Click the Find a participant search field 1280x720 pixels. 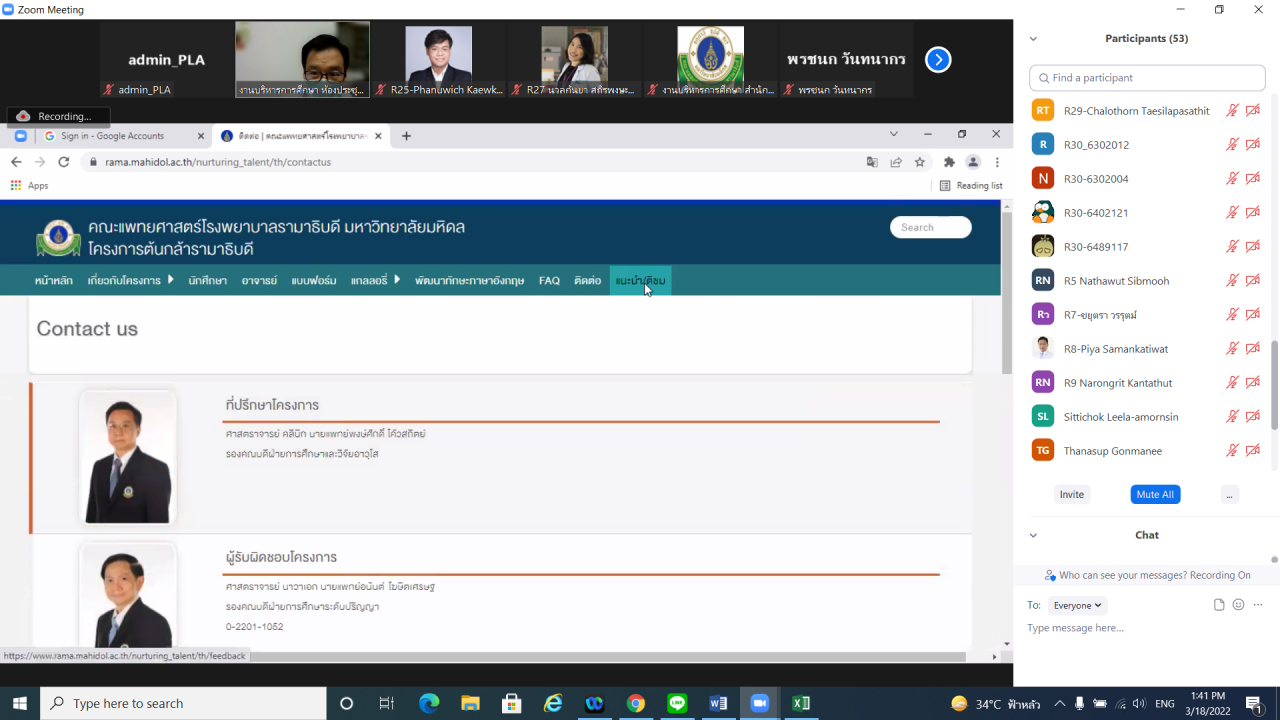(x=1147, y=78)
